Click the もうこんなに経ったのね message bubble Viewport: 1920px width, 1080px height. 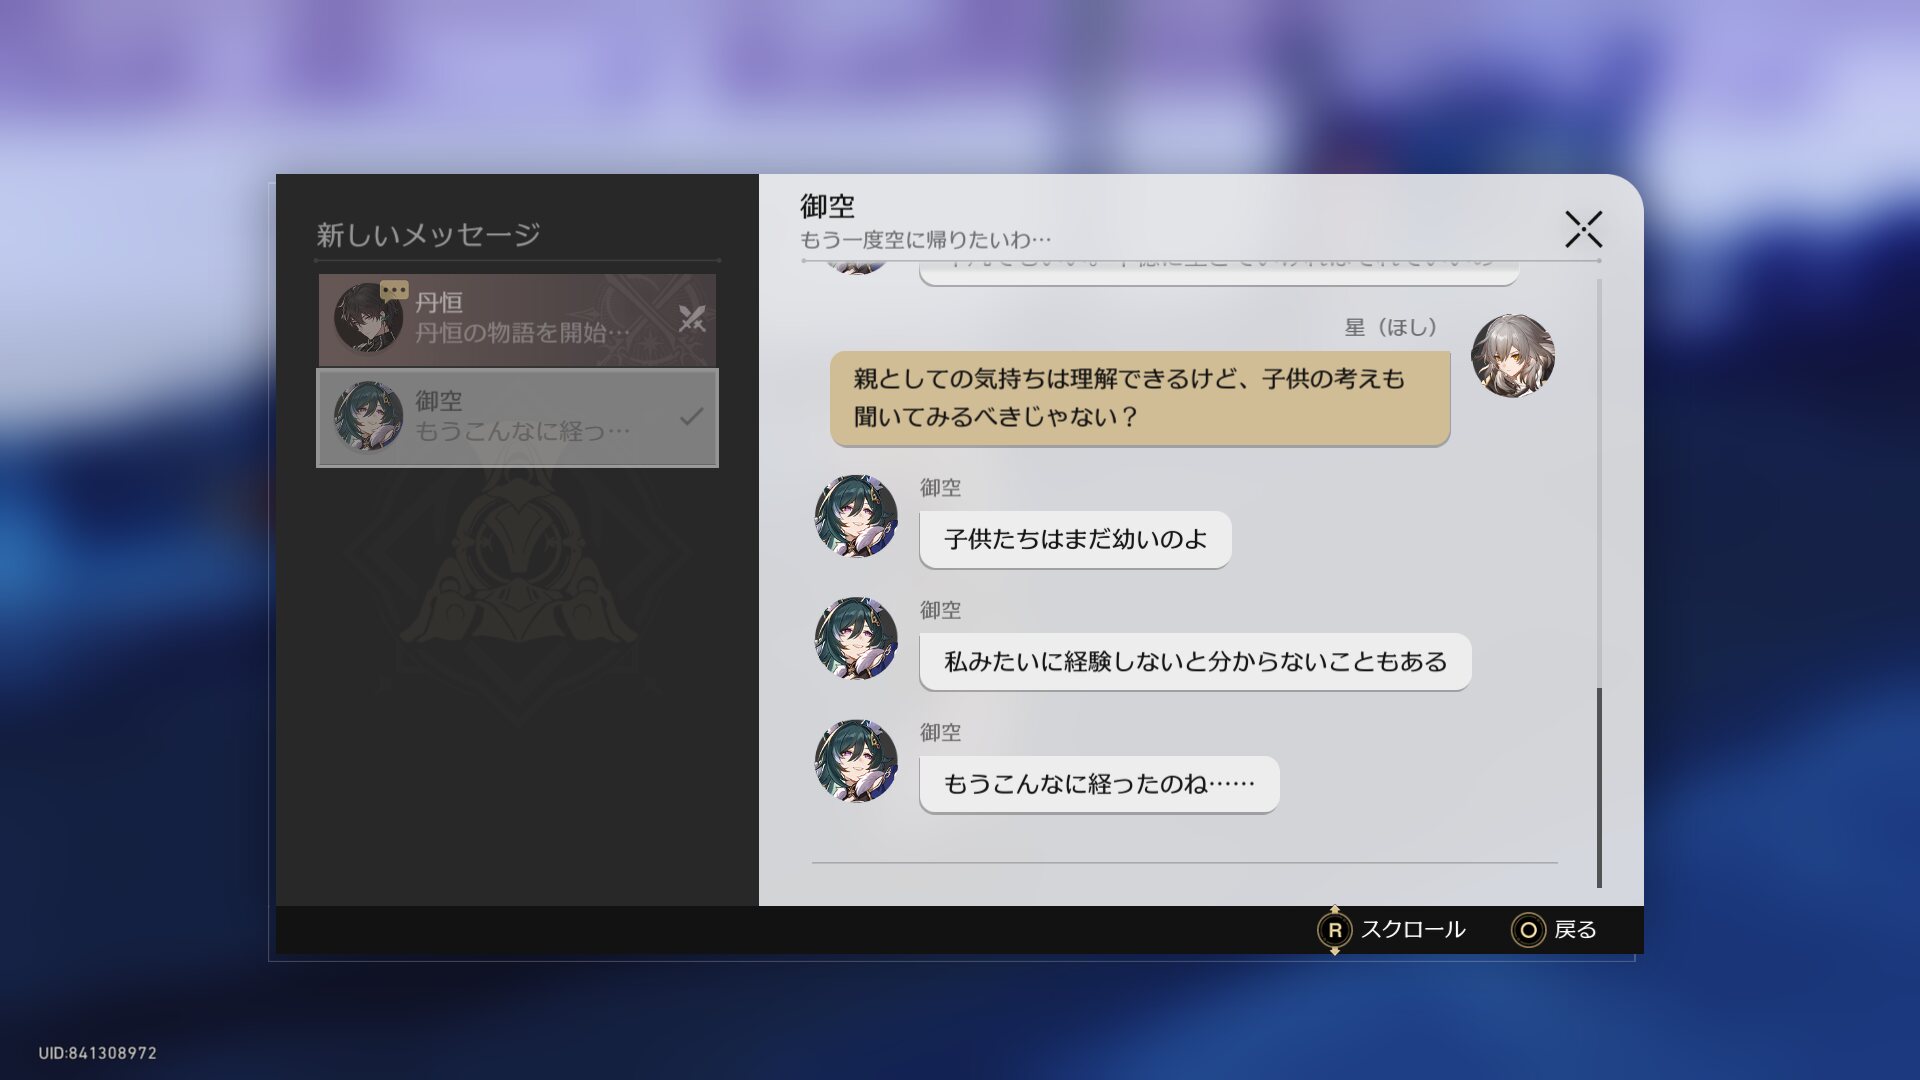1098,784
